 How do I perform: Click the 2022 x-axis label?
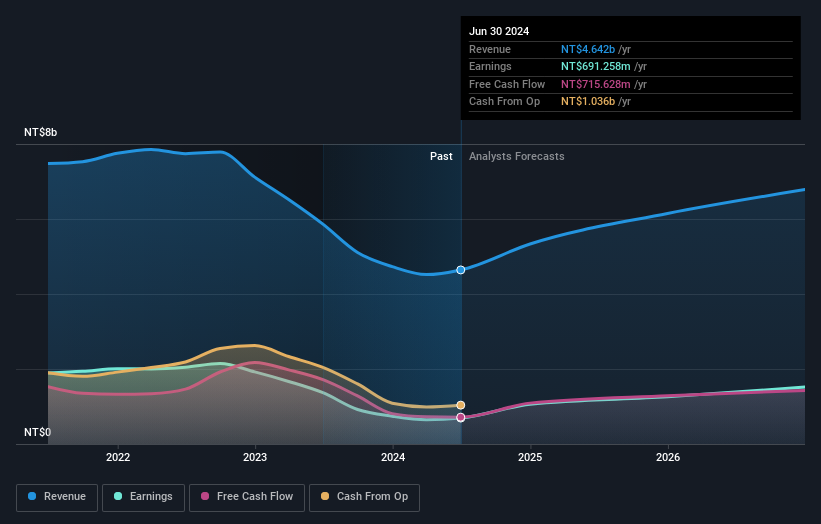click(118, 457)
